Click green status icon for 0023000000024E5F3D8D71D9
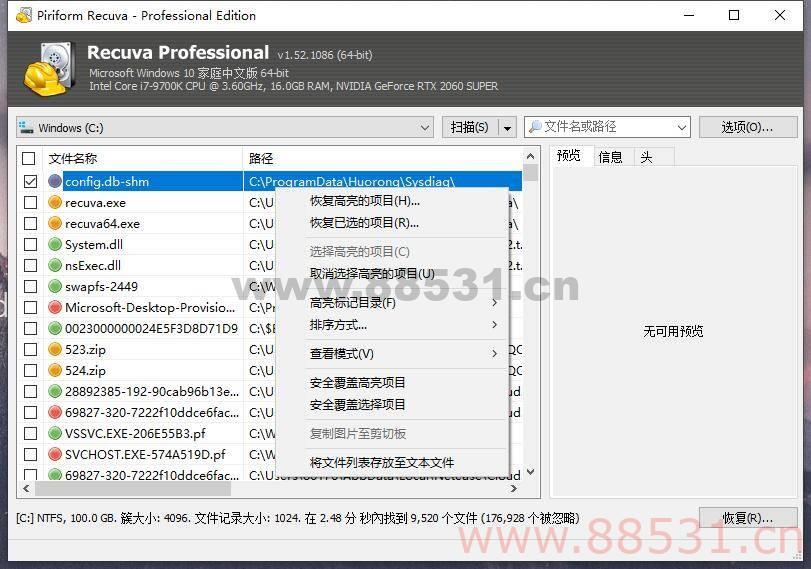The image size is (811, 569). click(55, 328)
